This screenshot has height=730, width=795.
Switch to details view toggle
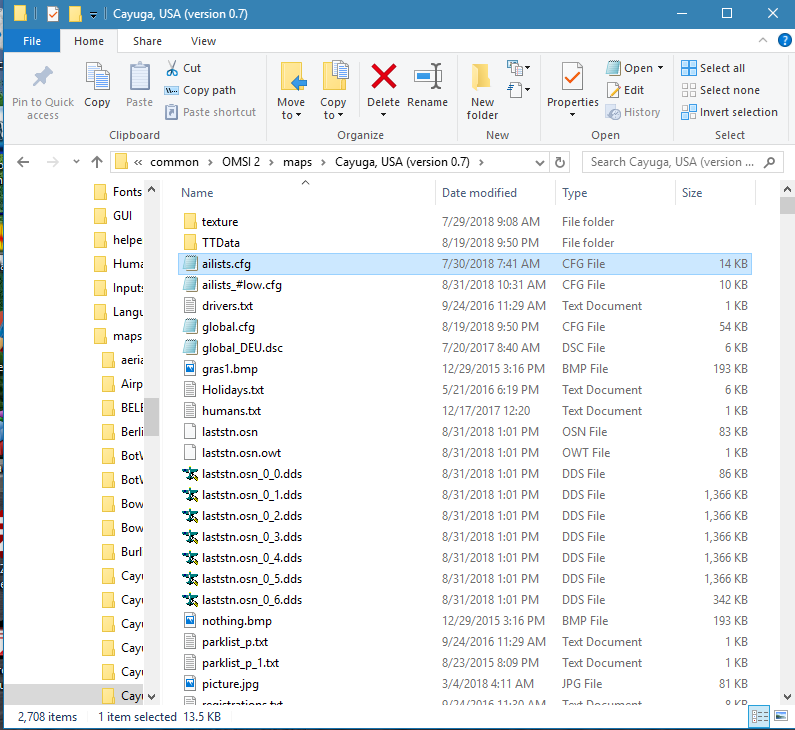760,716
